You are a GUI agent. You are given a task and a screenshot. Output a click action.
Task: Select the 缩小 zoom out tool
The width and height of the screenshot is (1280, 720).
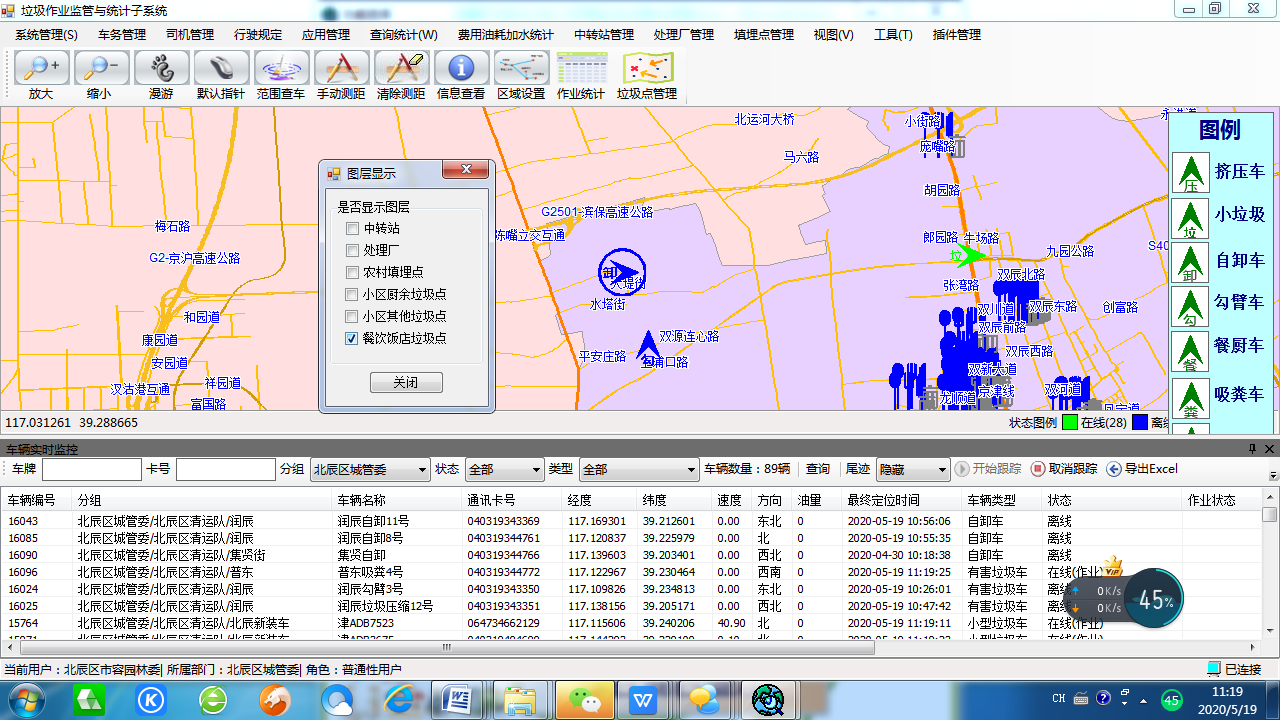(x=101, y=69)
